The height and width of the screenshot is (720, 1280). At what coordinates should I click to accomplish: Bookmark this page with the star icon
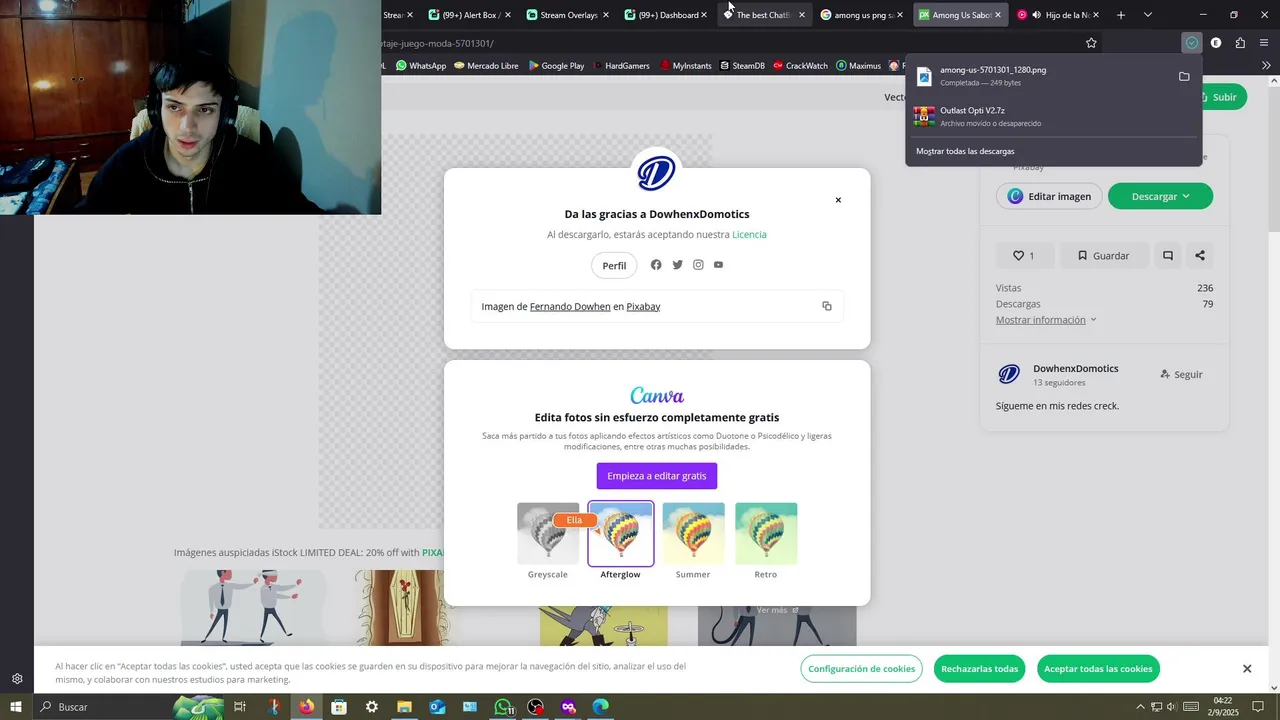pyautogui.click(x=1091, y=43)
